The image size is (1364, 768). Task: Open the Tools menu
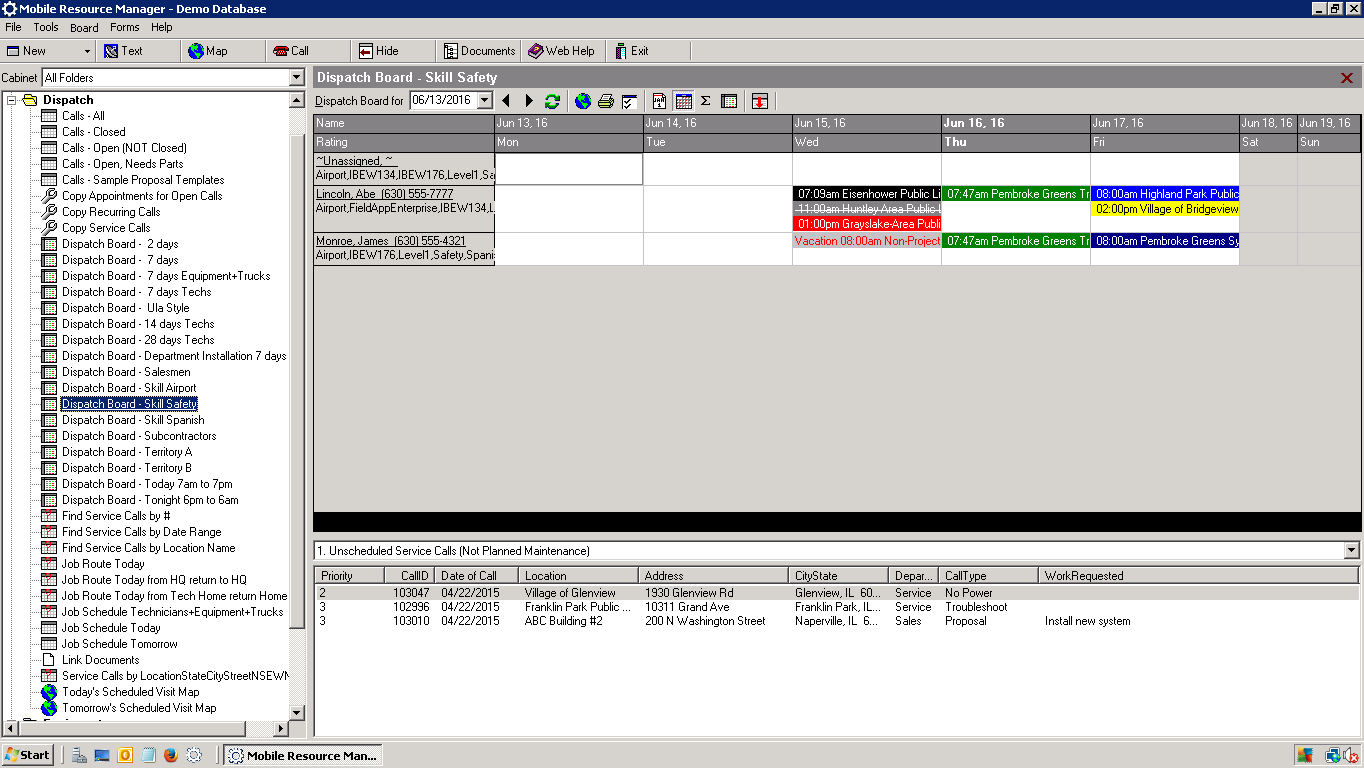(46, 27)
